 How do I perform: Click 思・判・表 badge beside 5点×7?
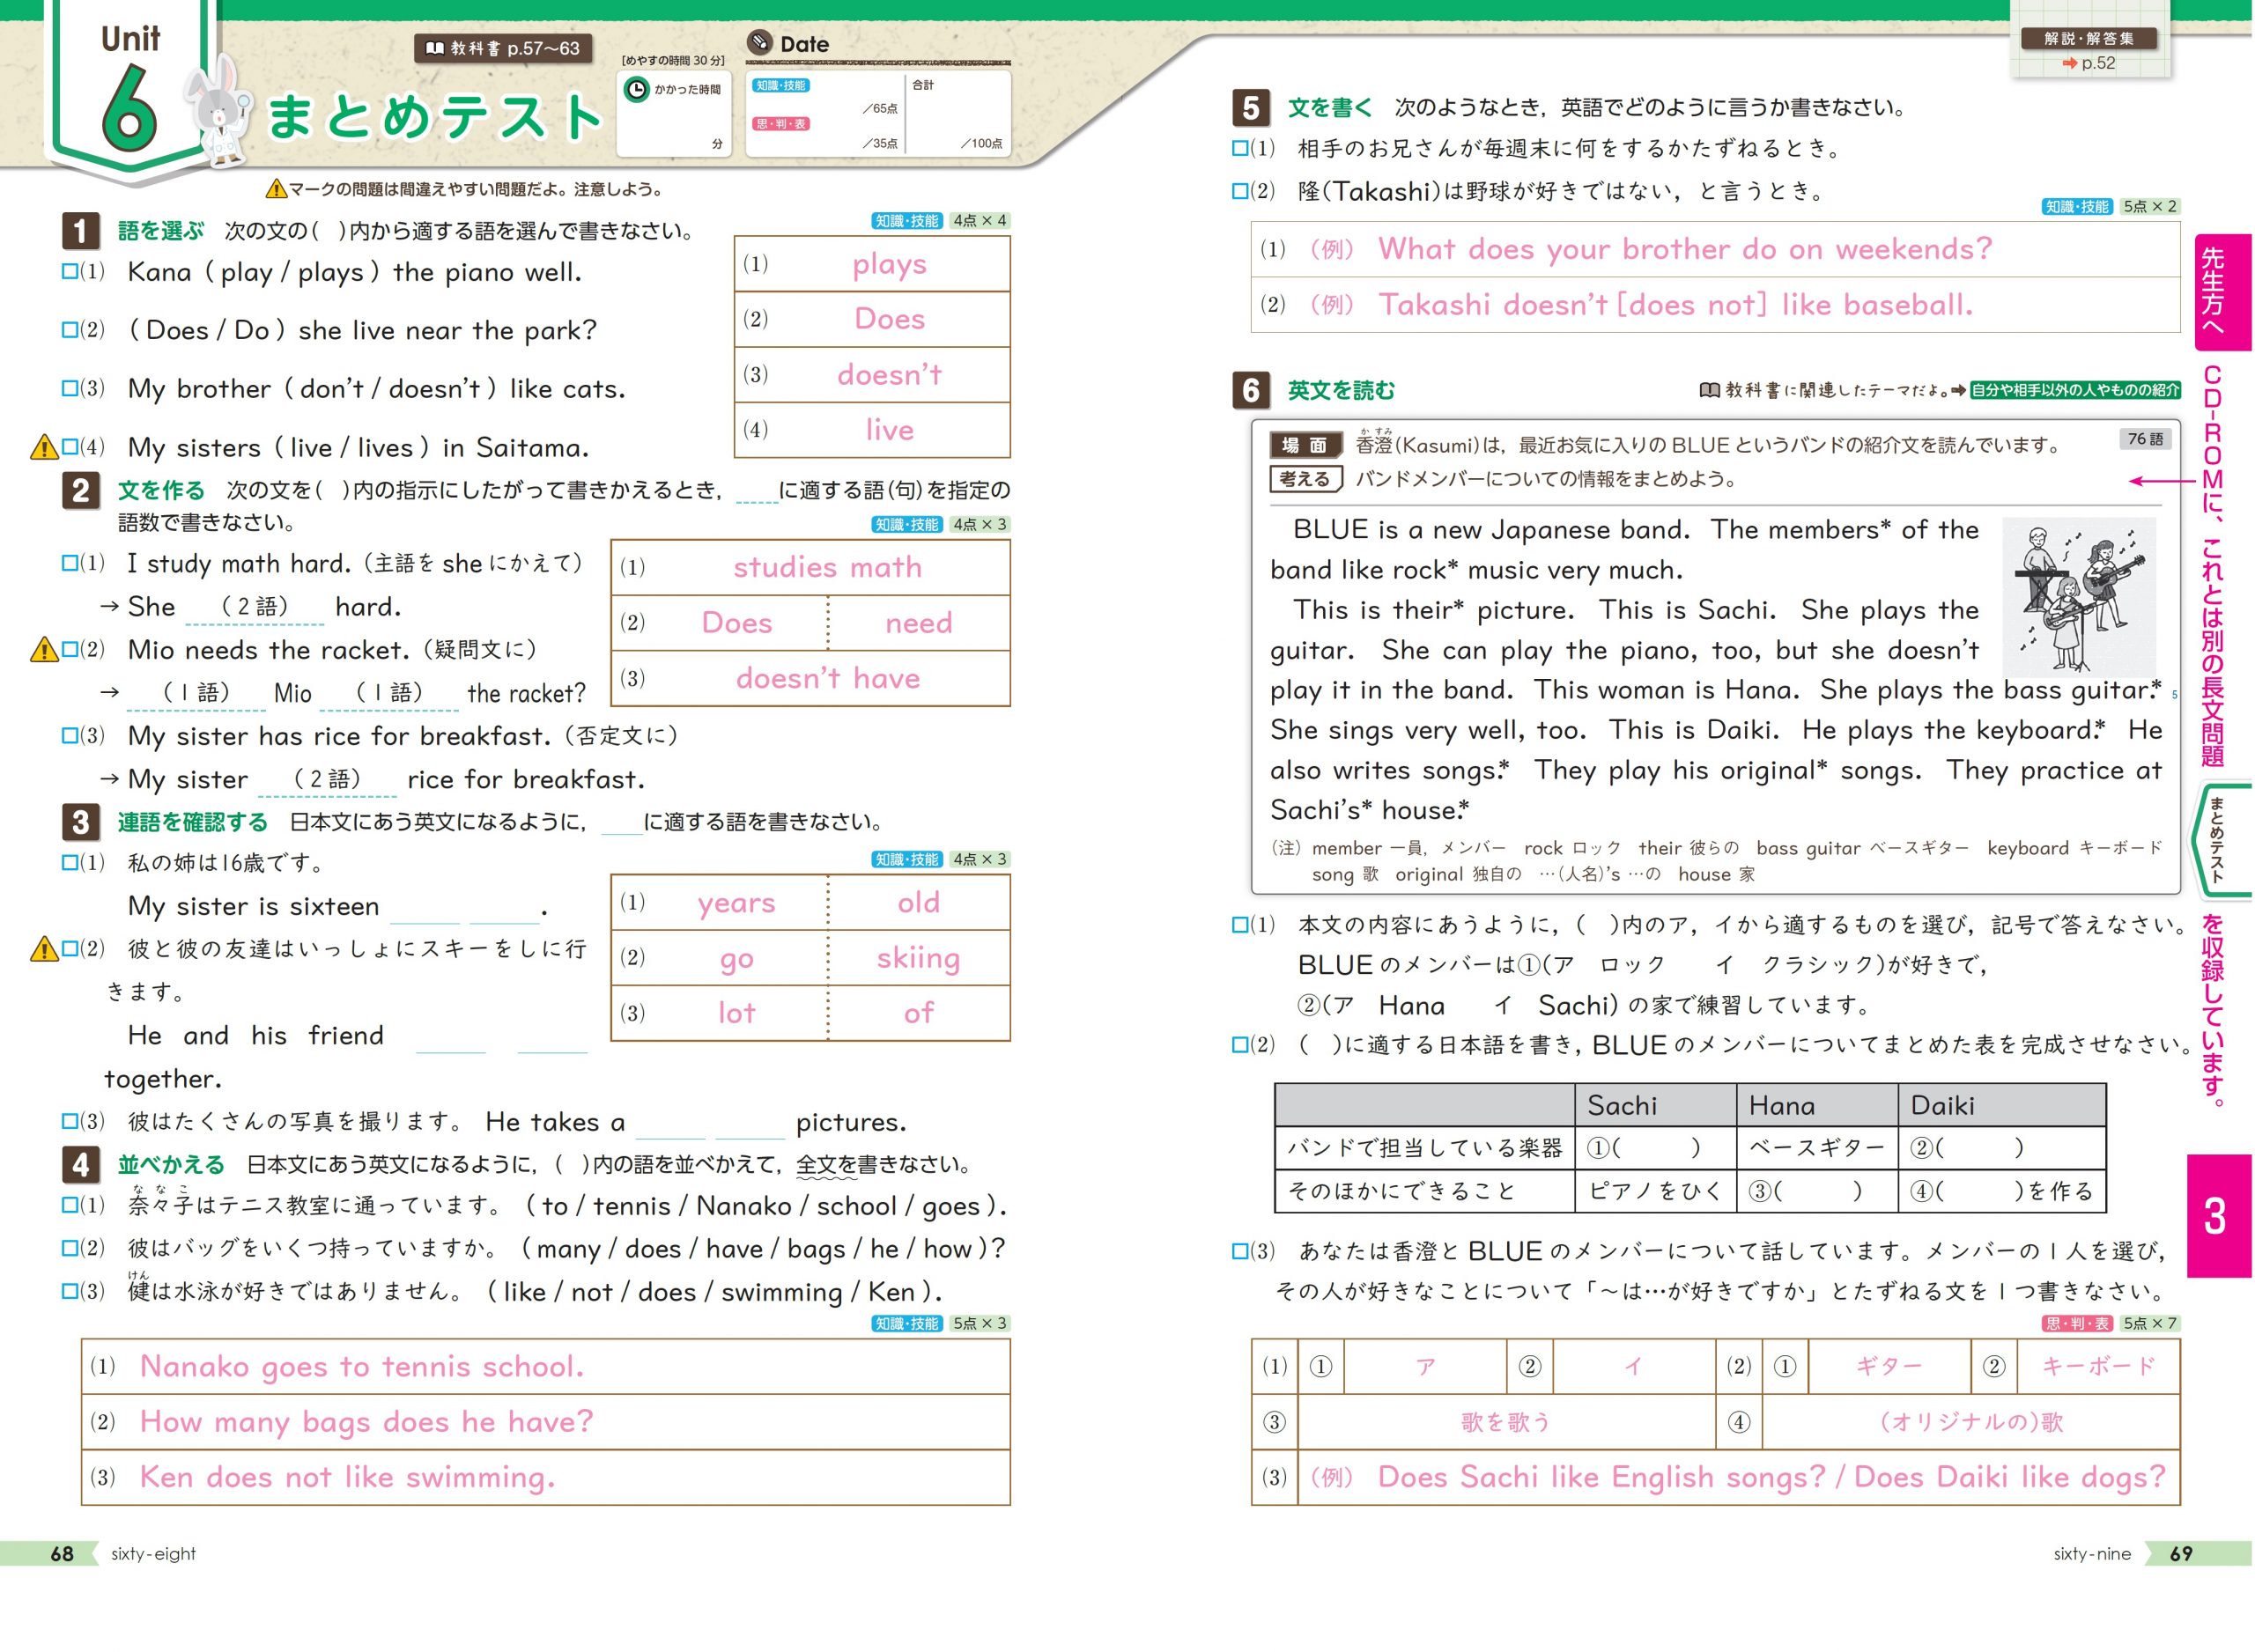[x=2077, y=1323]
